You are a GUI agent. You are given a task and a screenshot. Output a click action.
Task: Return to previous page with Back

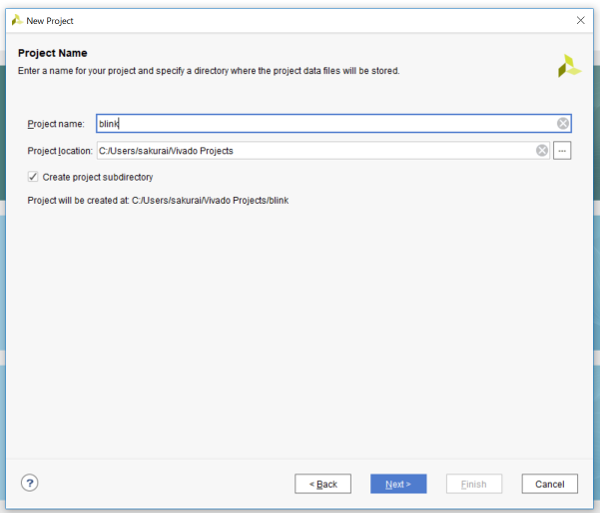pyautogui.click(x=323, y=484)
